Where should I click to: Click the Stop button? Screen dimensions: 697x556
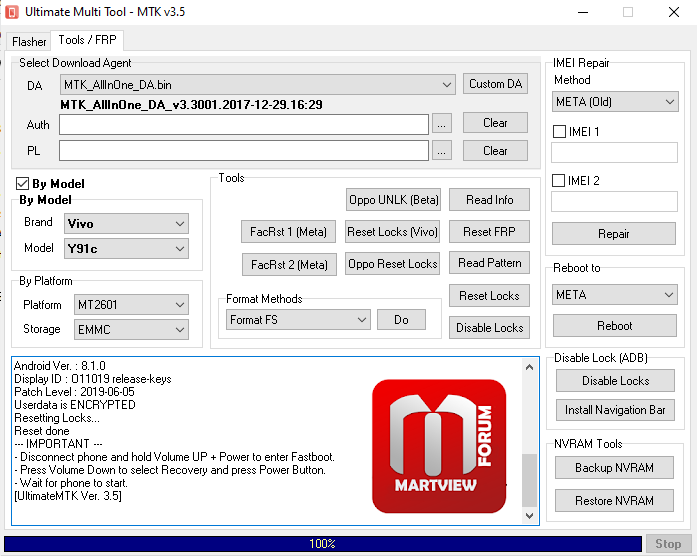point(668,544)
